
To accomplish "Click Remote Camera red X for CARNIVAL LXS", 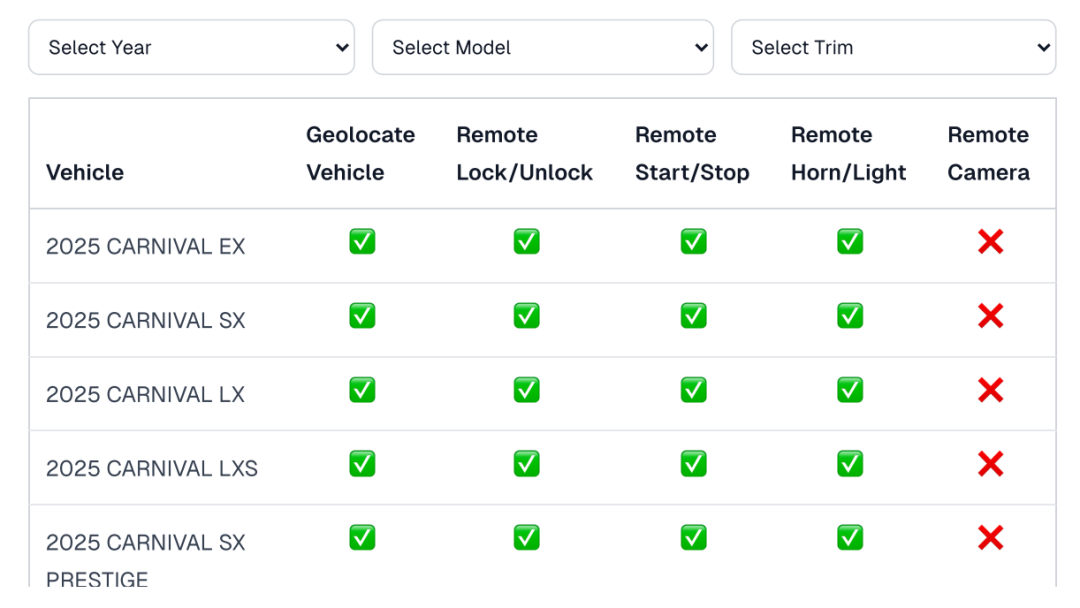I will click(x=990, y=464).
